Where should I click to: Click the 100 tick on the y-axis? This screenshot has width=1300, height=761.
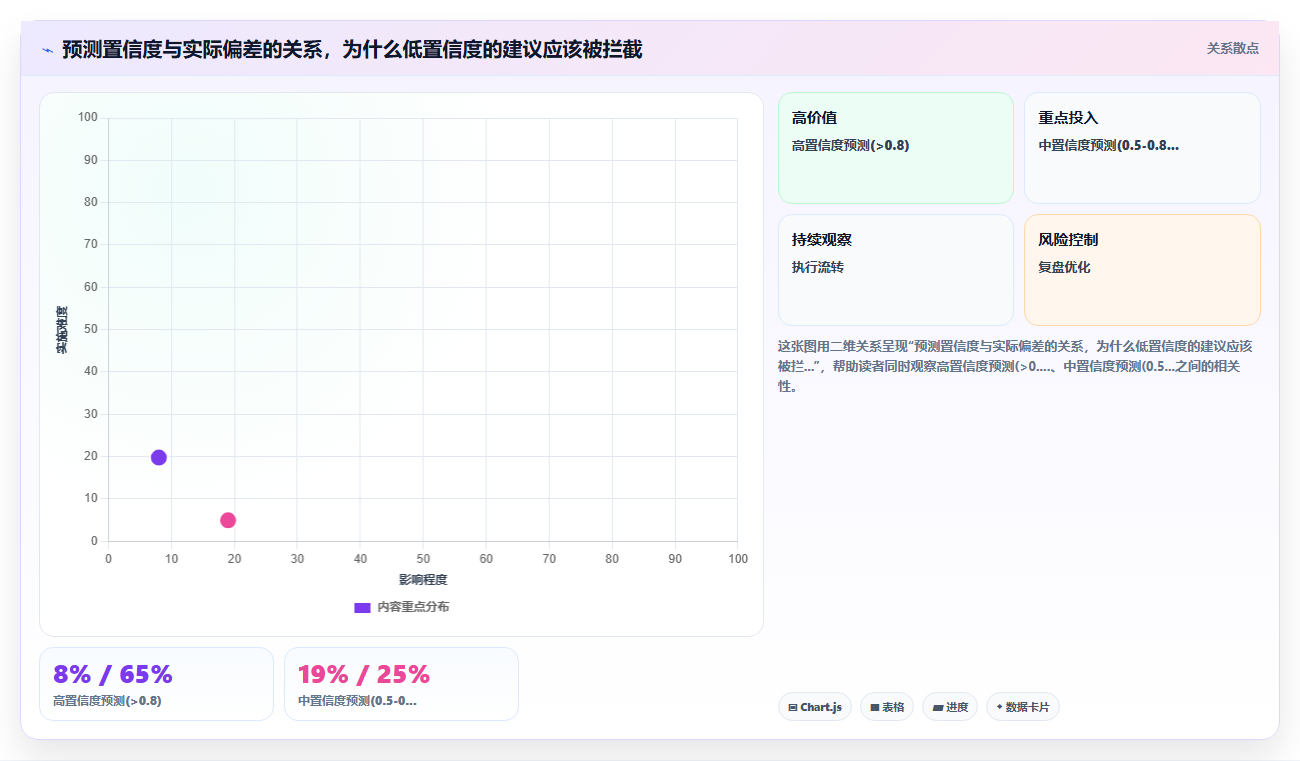[x=87, y=118]
